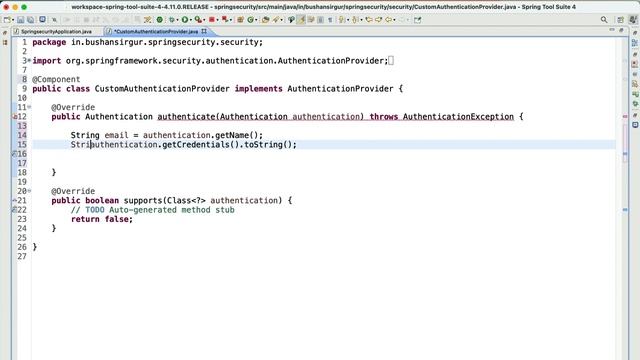Click the New file wizard icon
640x360 pixels.
tap(7, 20)
